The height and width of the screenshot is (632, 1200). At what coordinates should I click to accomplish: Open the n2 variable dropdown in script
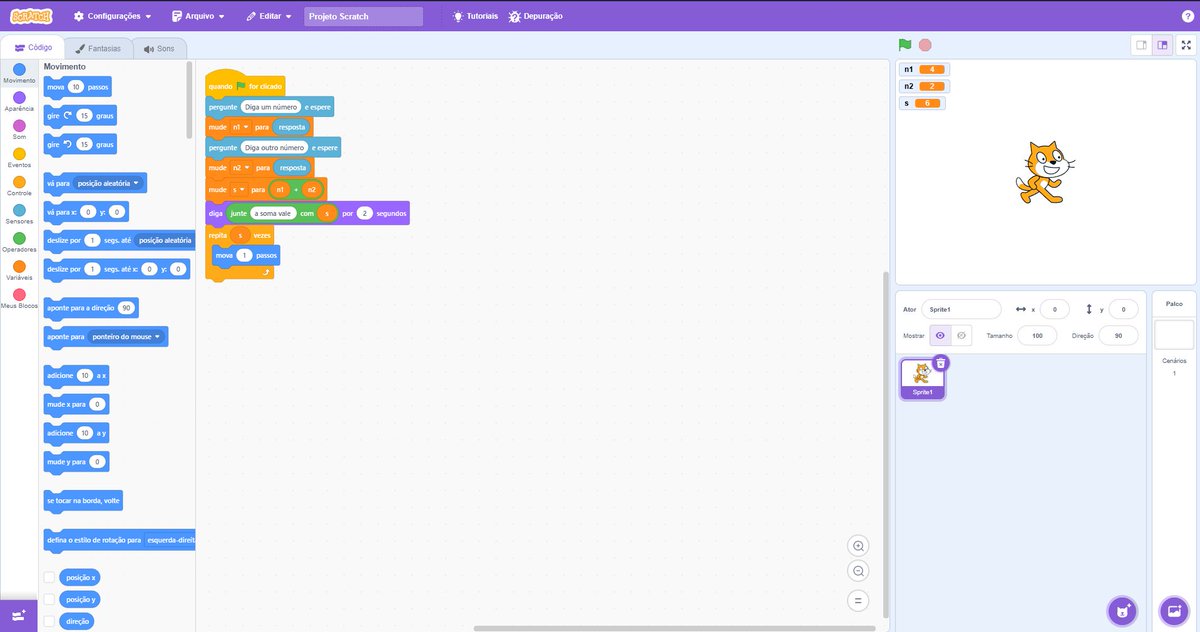[x=240, y=168]
